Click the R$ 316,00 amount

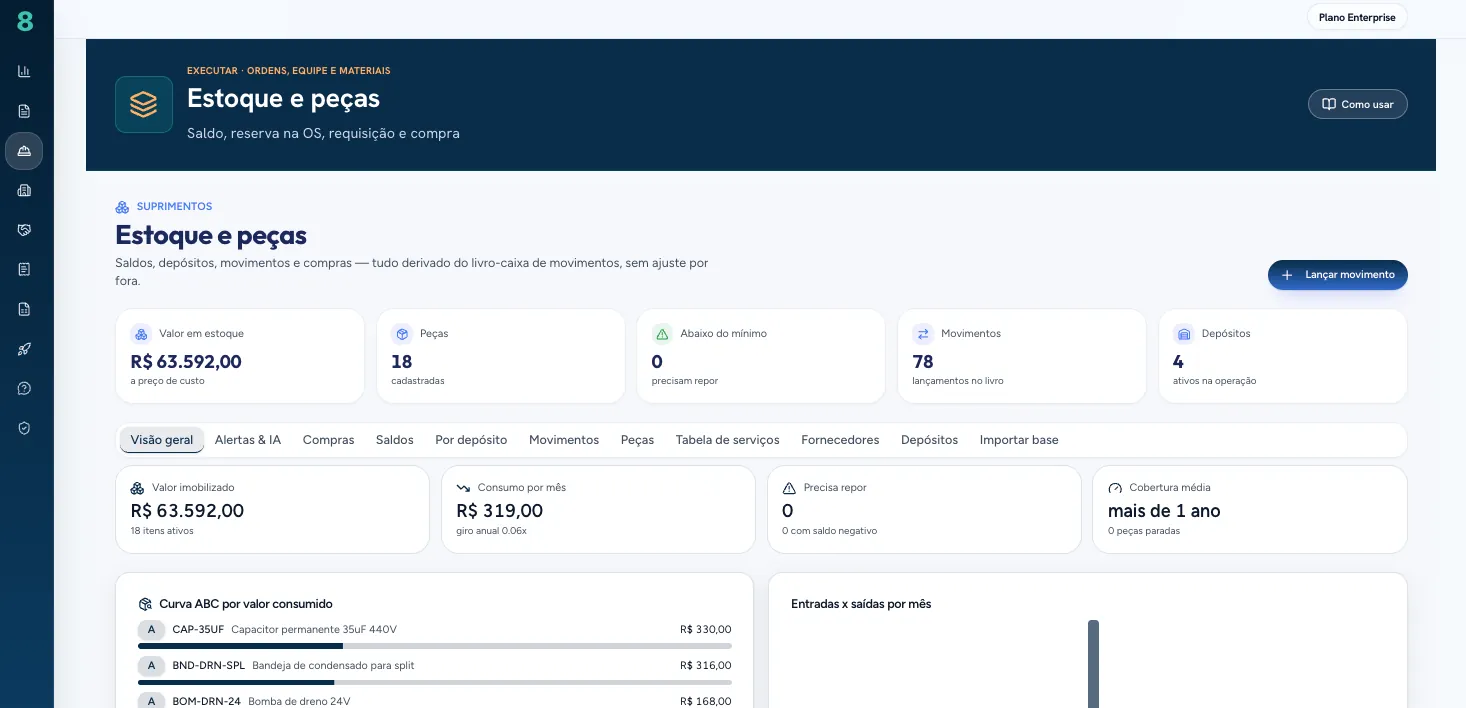706,666
